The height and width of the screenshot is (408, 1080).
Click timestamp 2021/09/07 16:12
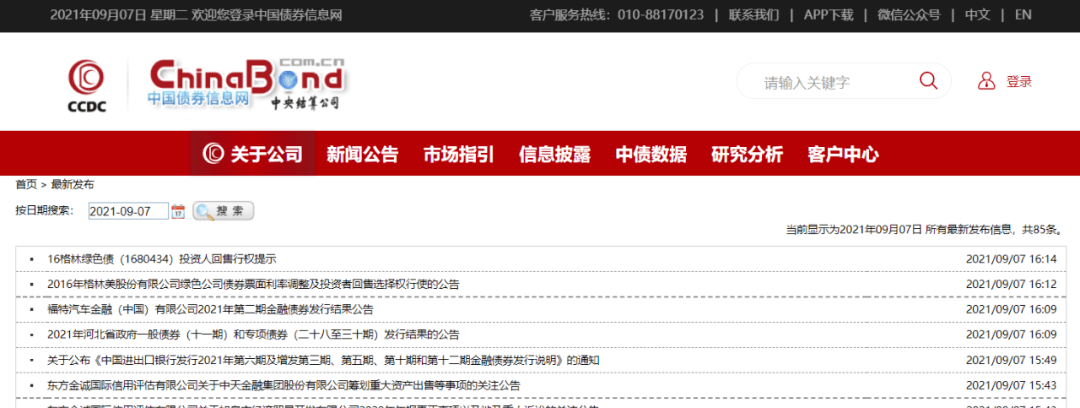point(1011,284)
